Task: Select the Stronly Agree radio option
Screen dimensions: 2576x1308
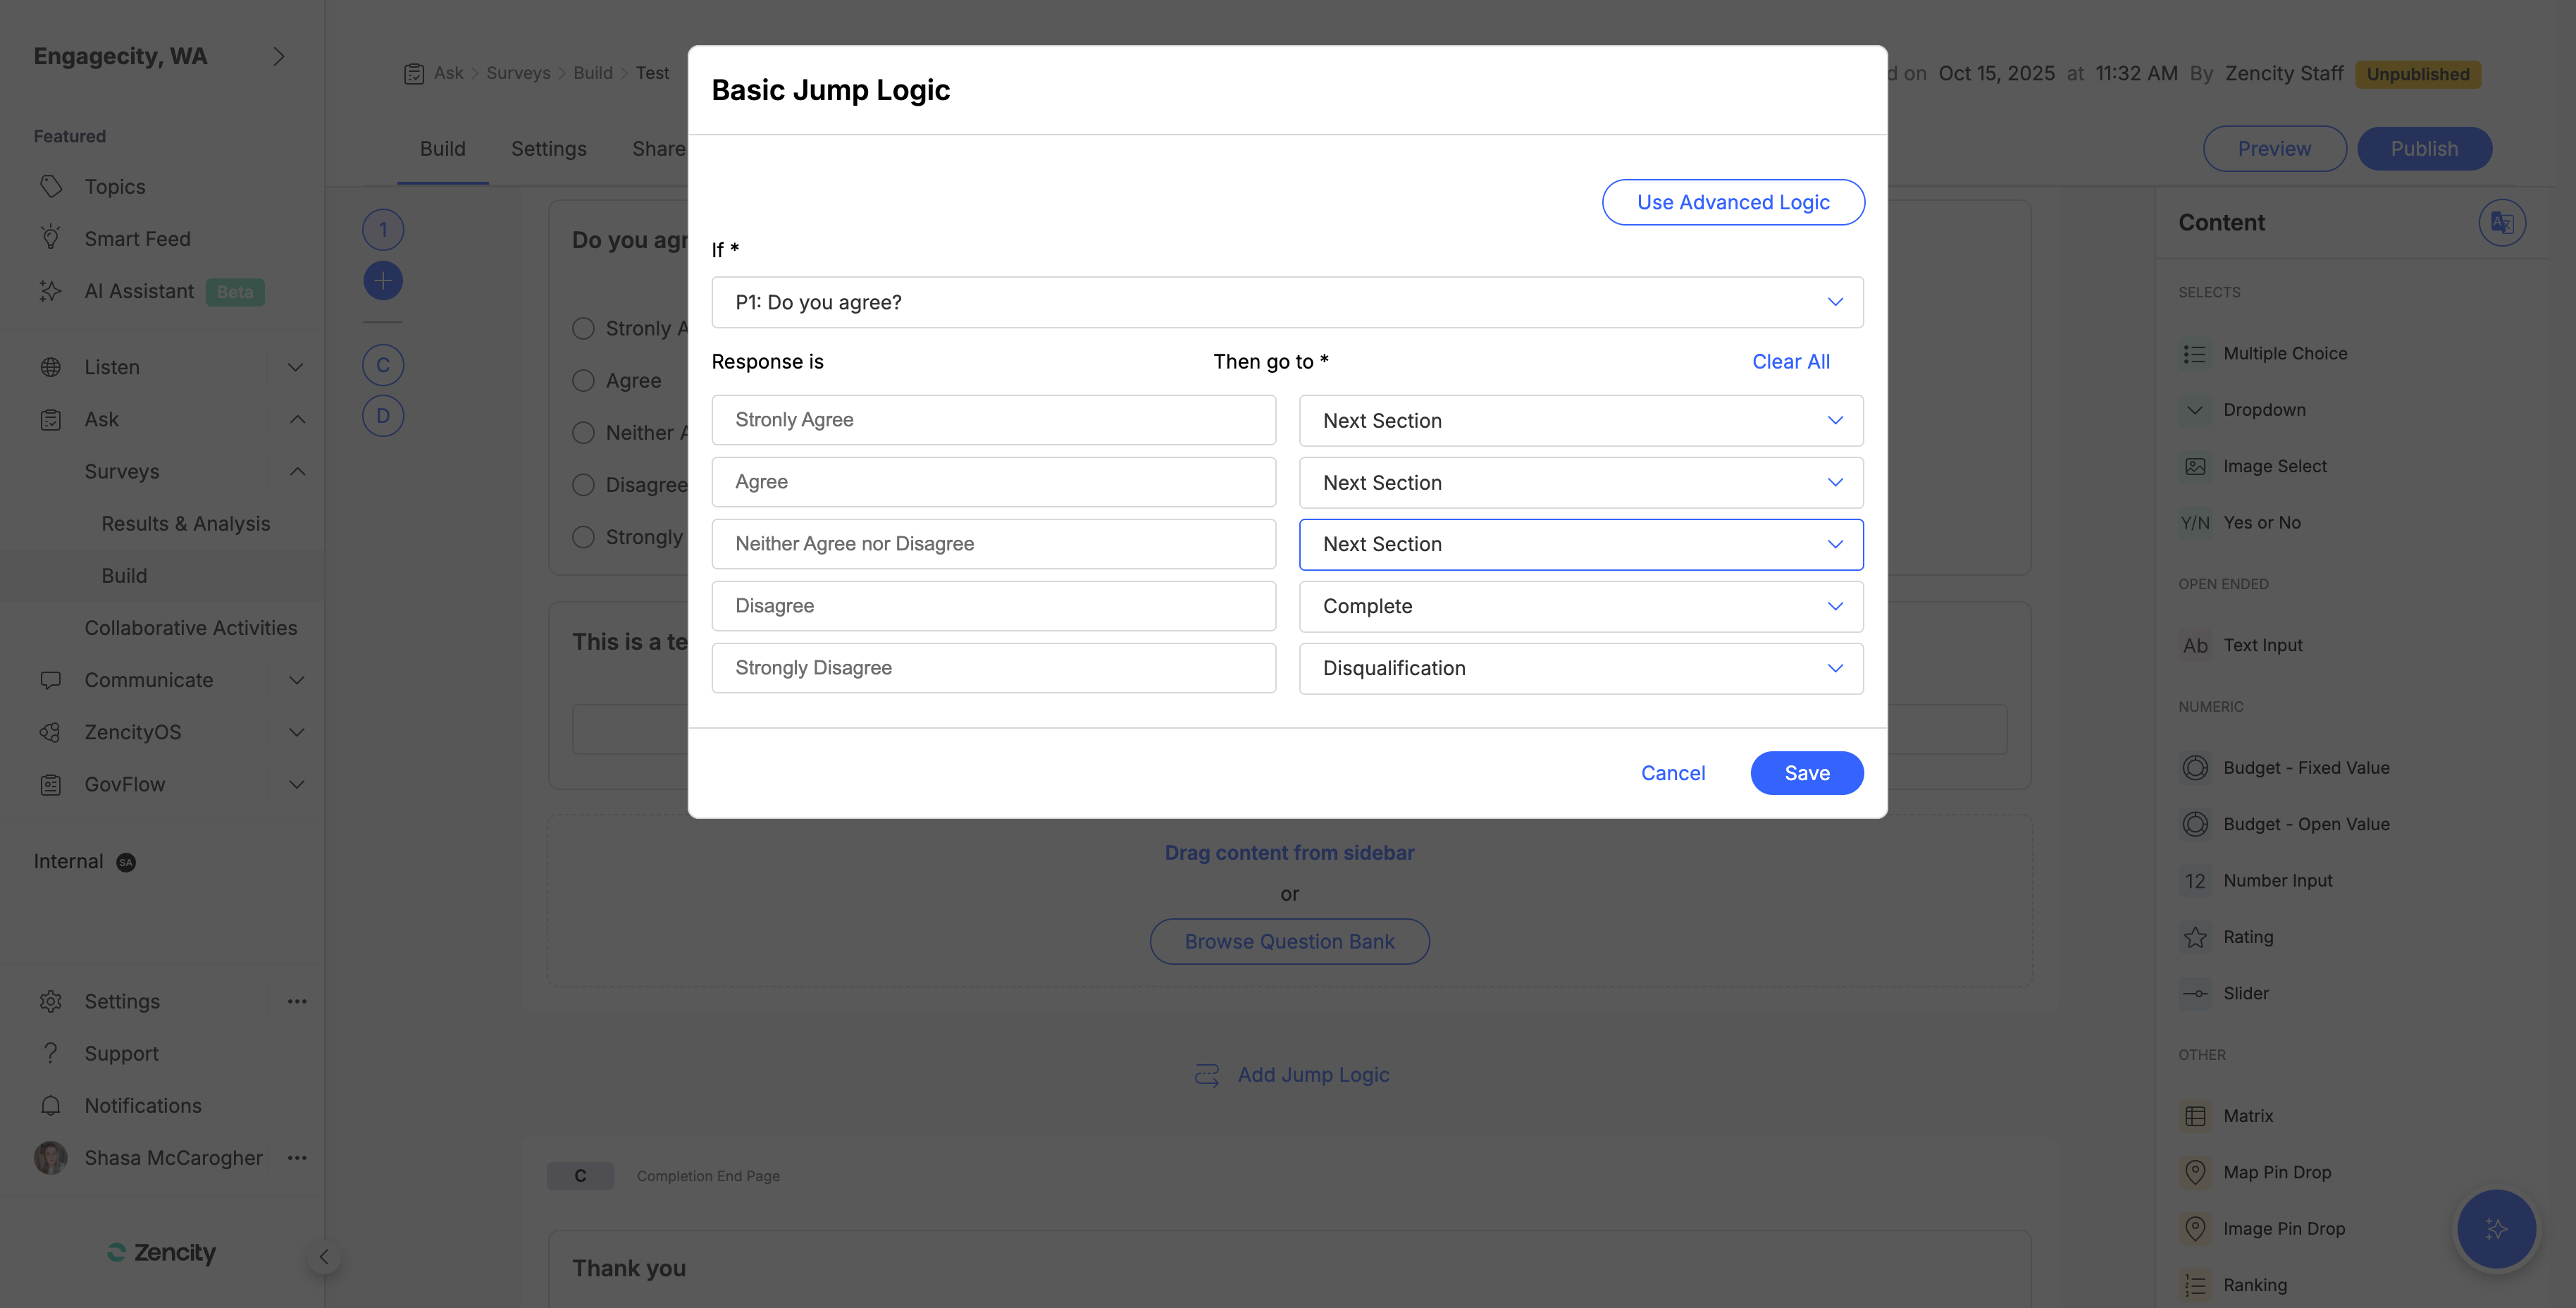Action: click(x=583, y=328)
